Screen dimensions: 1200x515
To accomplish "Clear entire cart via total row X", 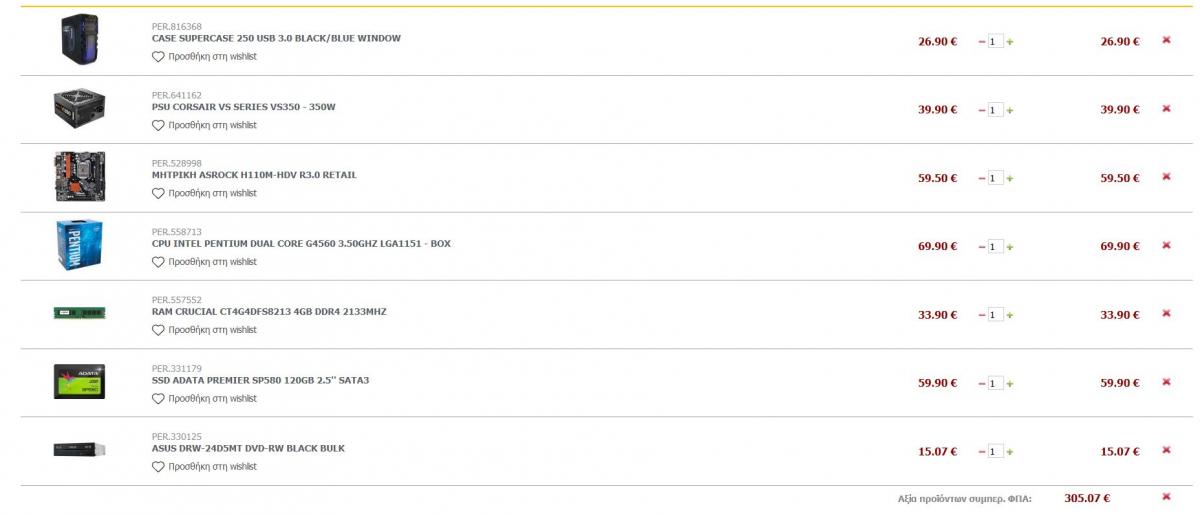I will point(1166,496).
